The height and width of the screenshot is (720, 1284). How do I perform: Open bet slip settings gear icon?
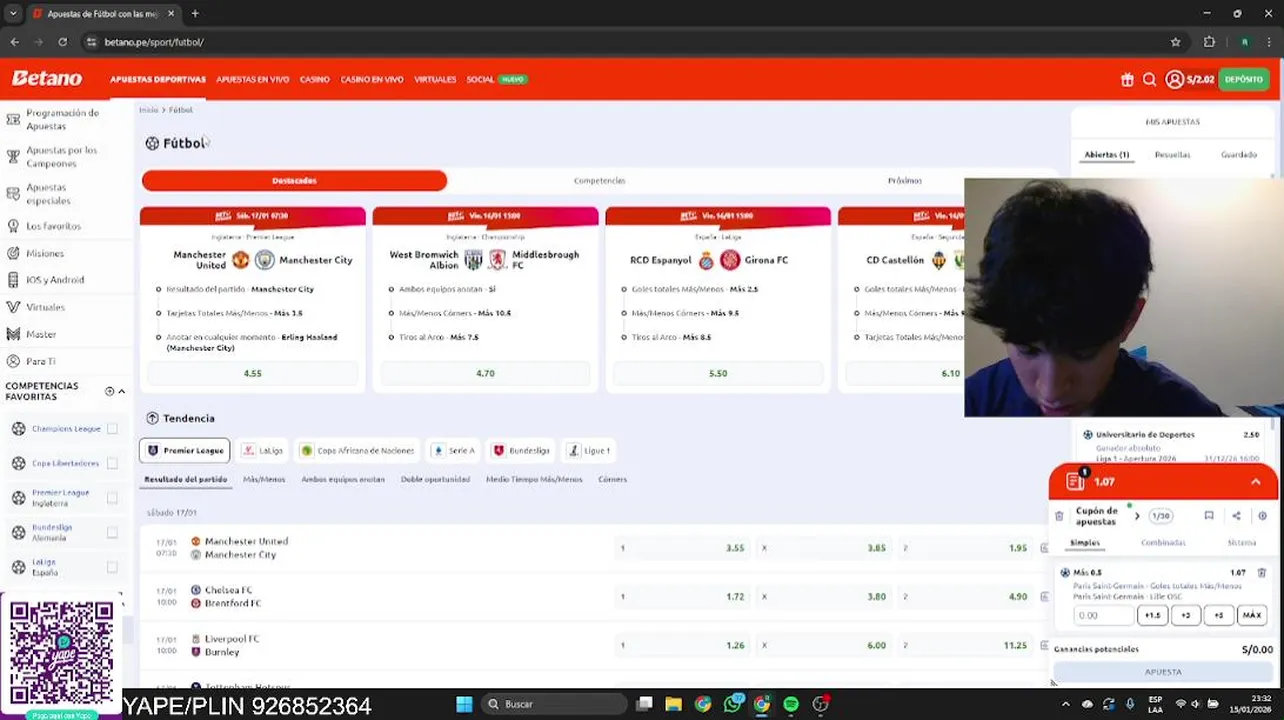[x=1262, y=516]
